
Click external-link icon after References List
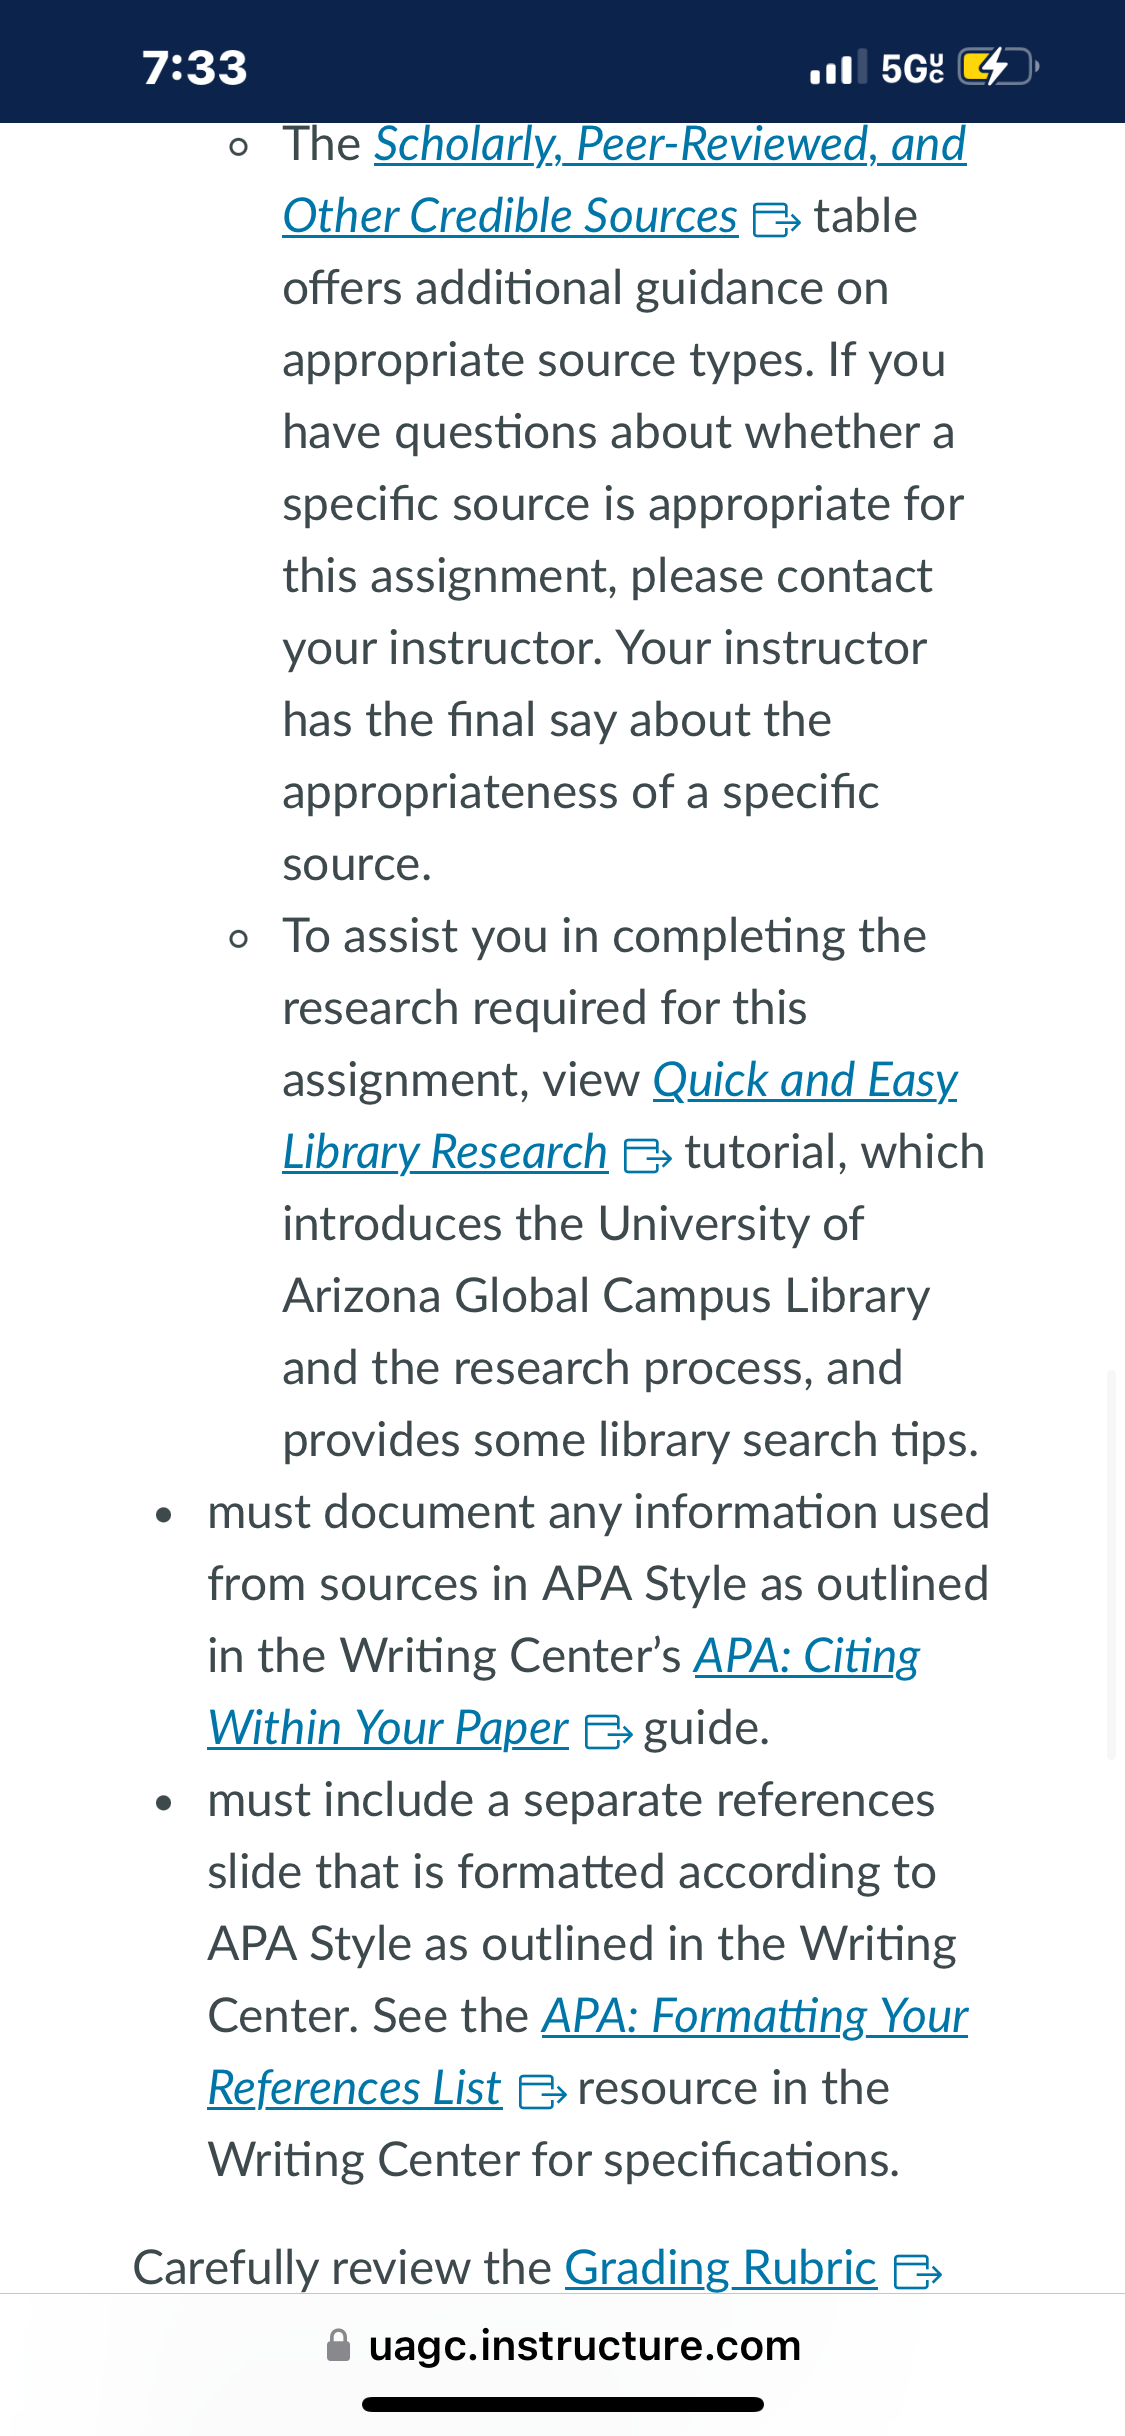[542, 2091]
